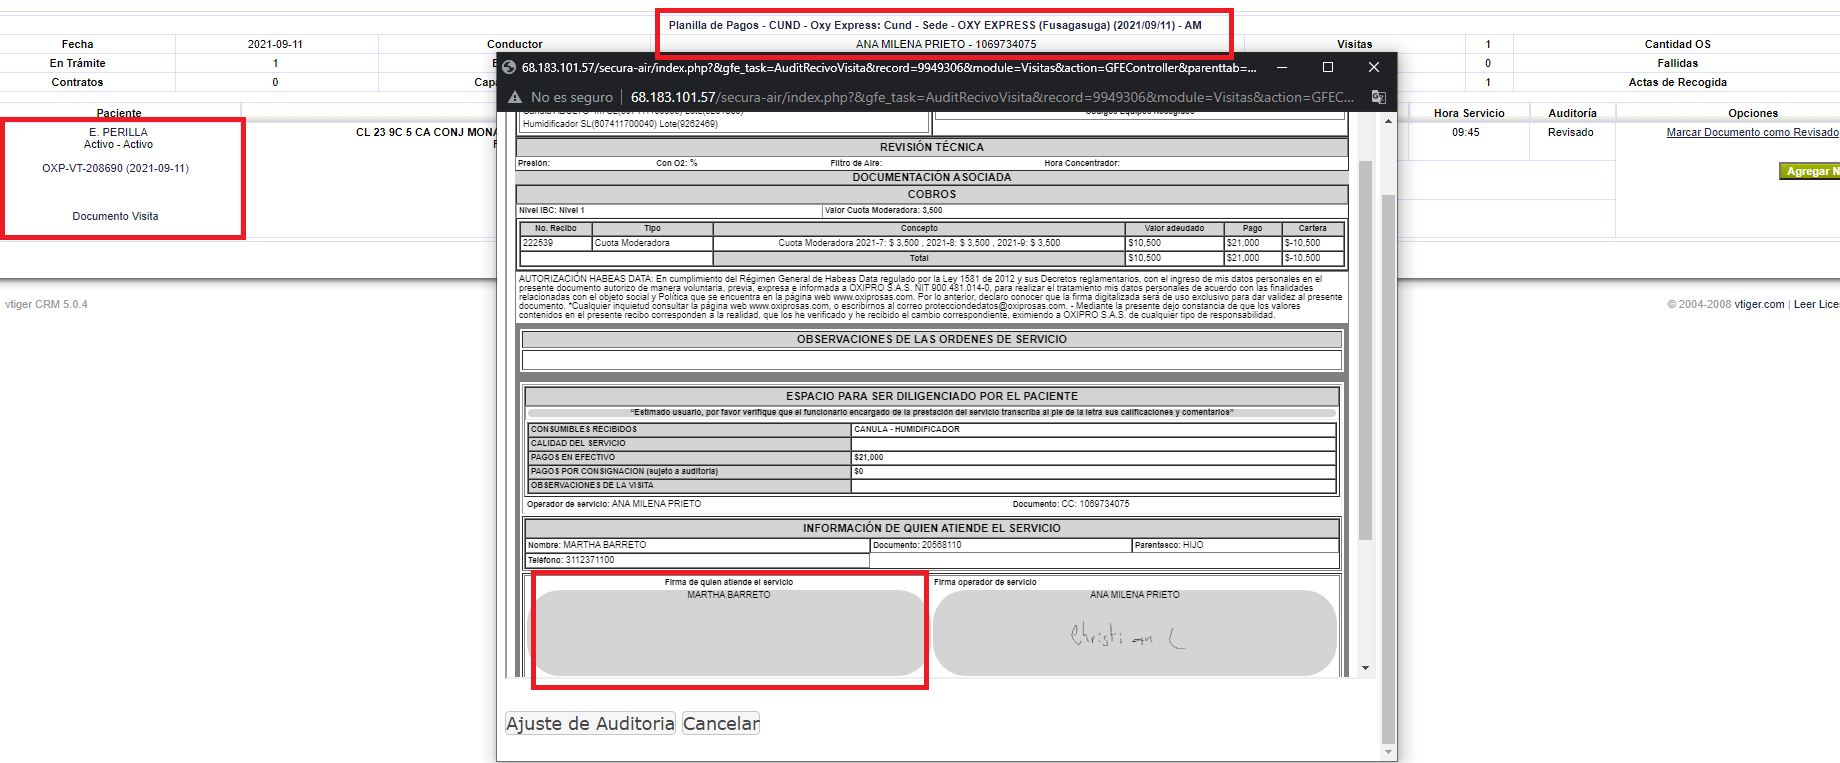Click the 'DOCUMENTACION ASOCIADA' section header
The width and height of the screenshot is (1840, 763).
coord(932,177)
